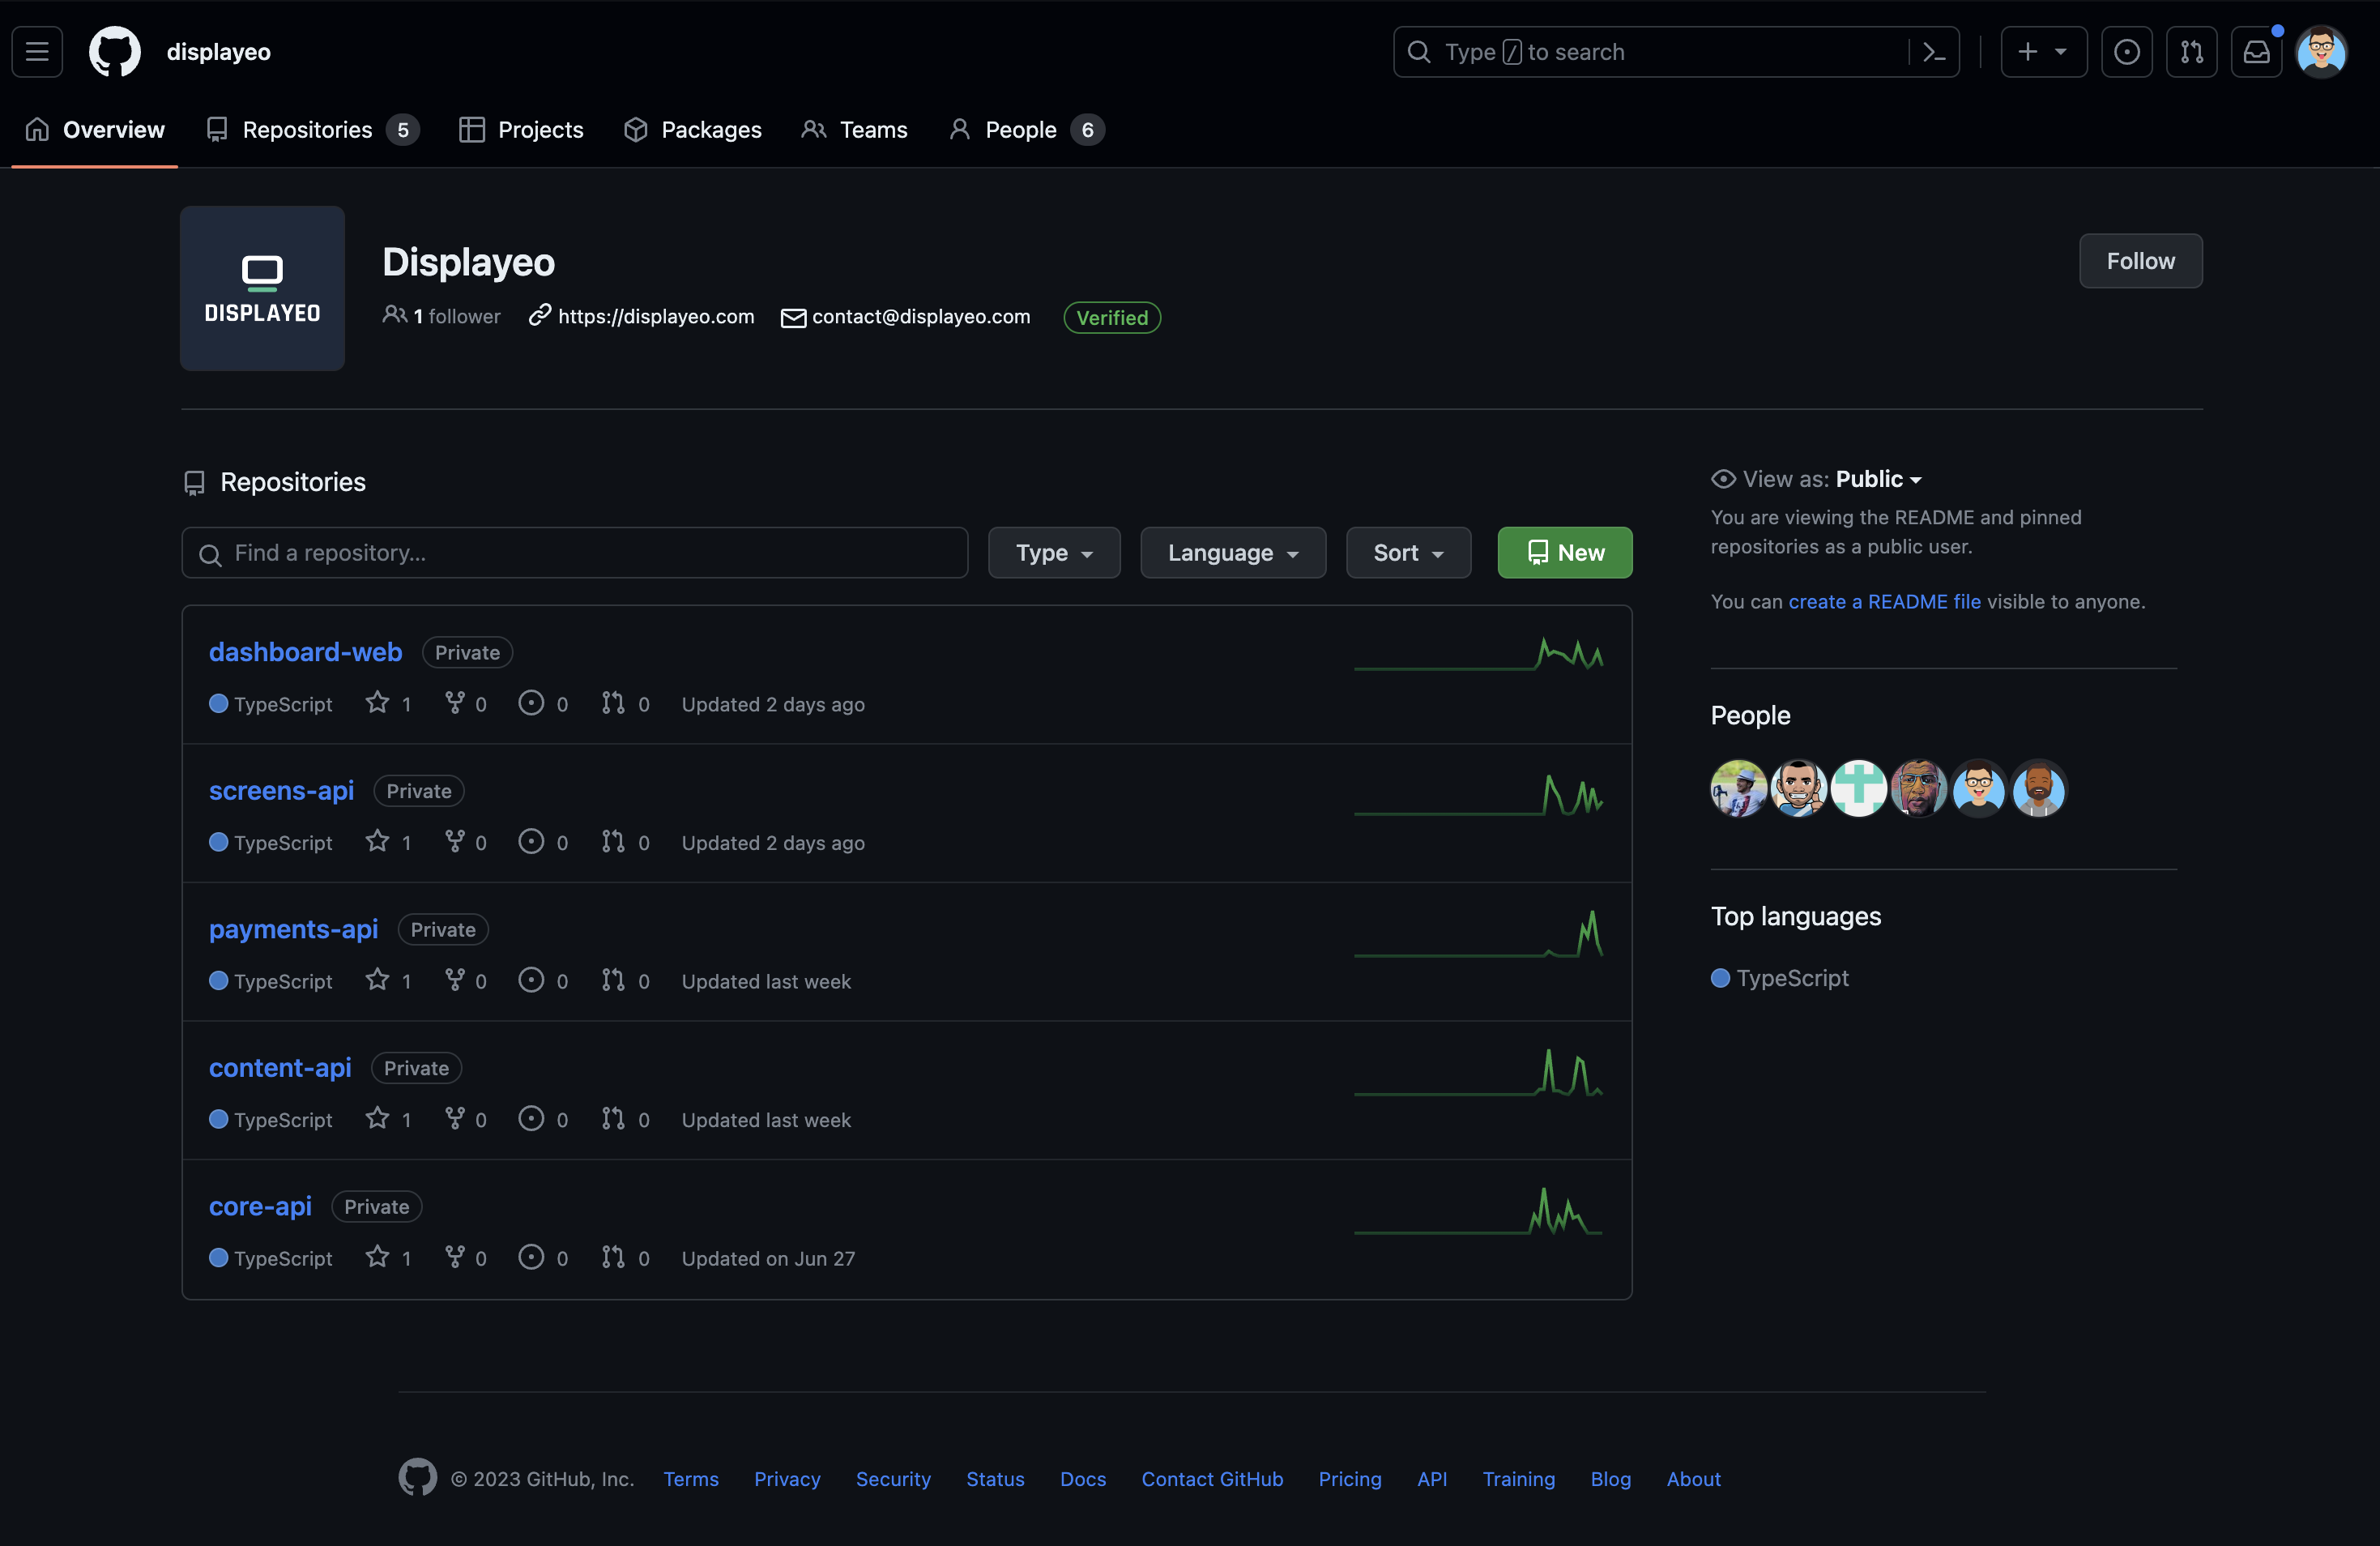Click the core-api activity sparkline graph
The image size is (2380, 1546).
[1478, 1210]
